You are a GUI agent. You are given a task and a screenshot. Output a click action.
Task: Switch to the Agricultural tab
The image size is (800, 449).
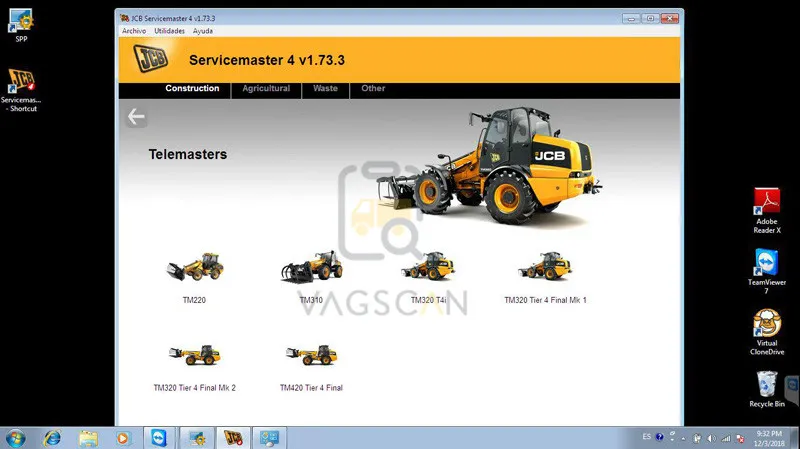266,88
